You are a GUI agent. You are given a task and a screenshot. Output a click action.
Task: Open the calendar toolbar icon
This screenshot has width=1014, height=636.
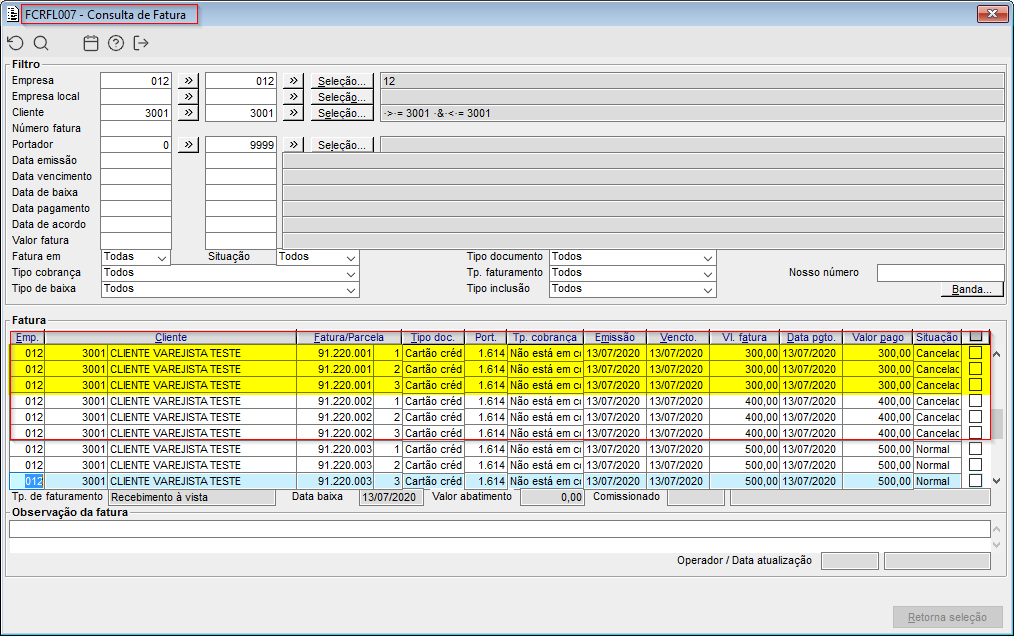[x=91, y=43]
